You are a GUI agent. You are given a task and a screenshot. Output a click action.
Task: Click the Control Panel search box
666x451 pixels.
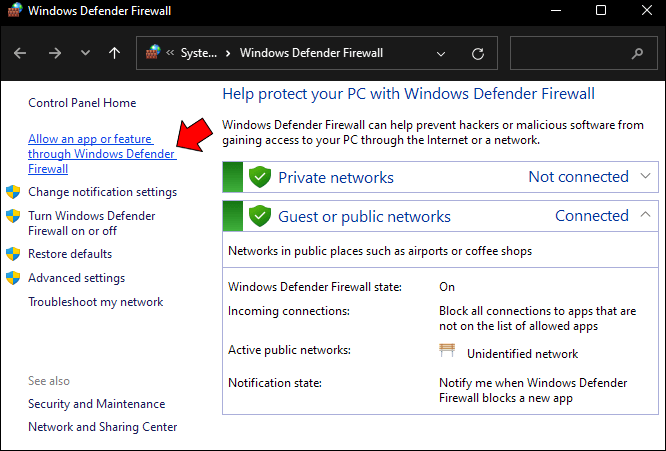coord(570,53)
